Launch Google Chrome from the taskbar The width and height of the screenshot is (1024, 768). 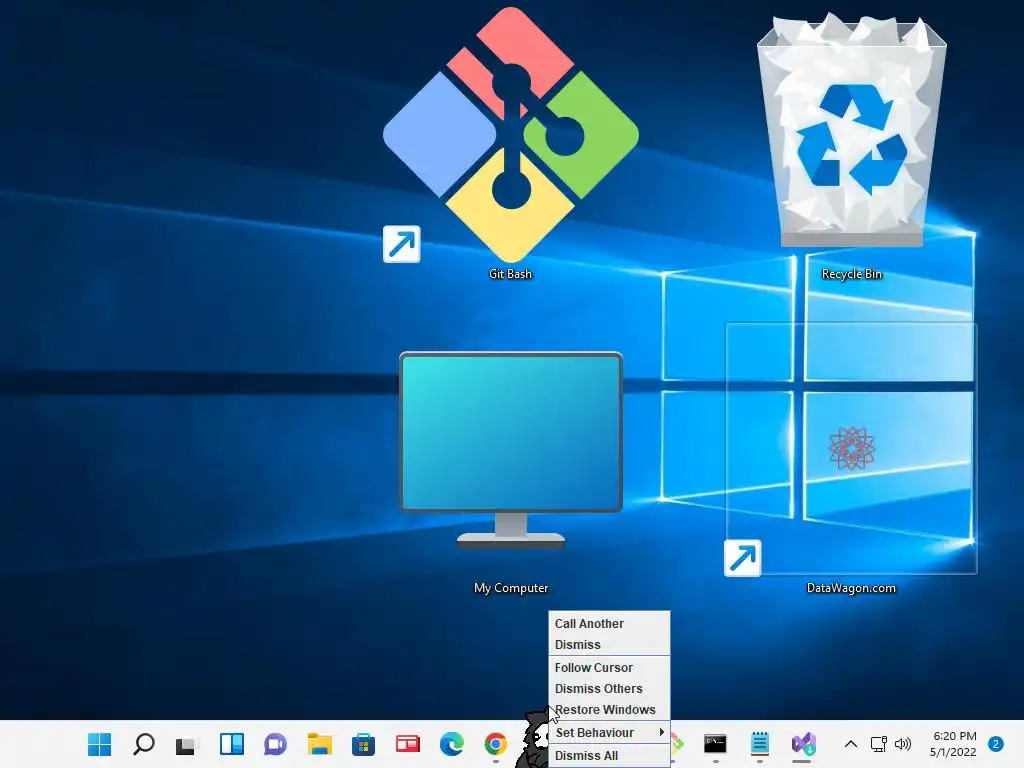tap(496, 744)
